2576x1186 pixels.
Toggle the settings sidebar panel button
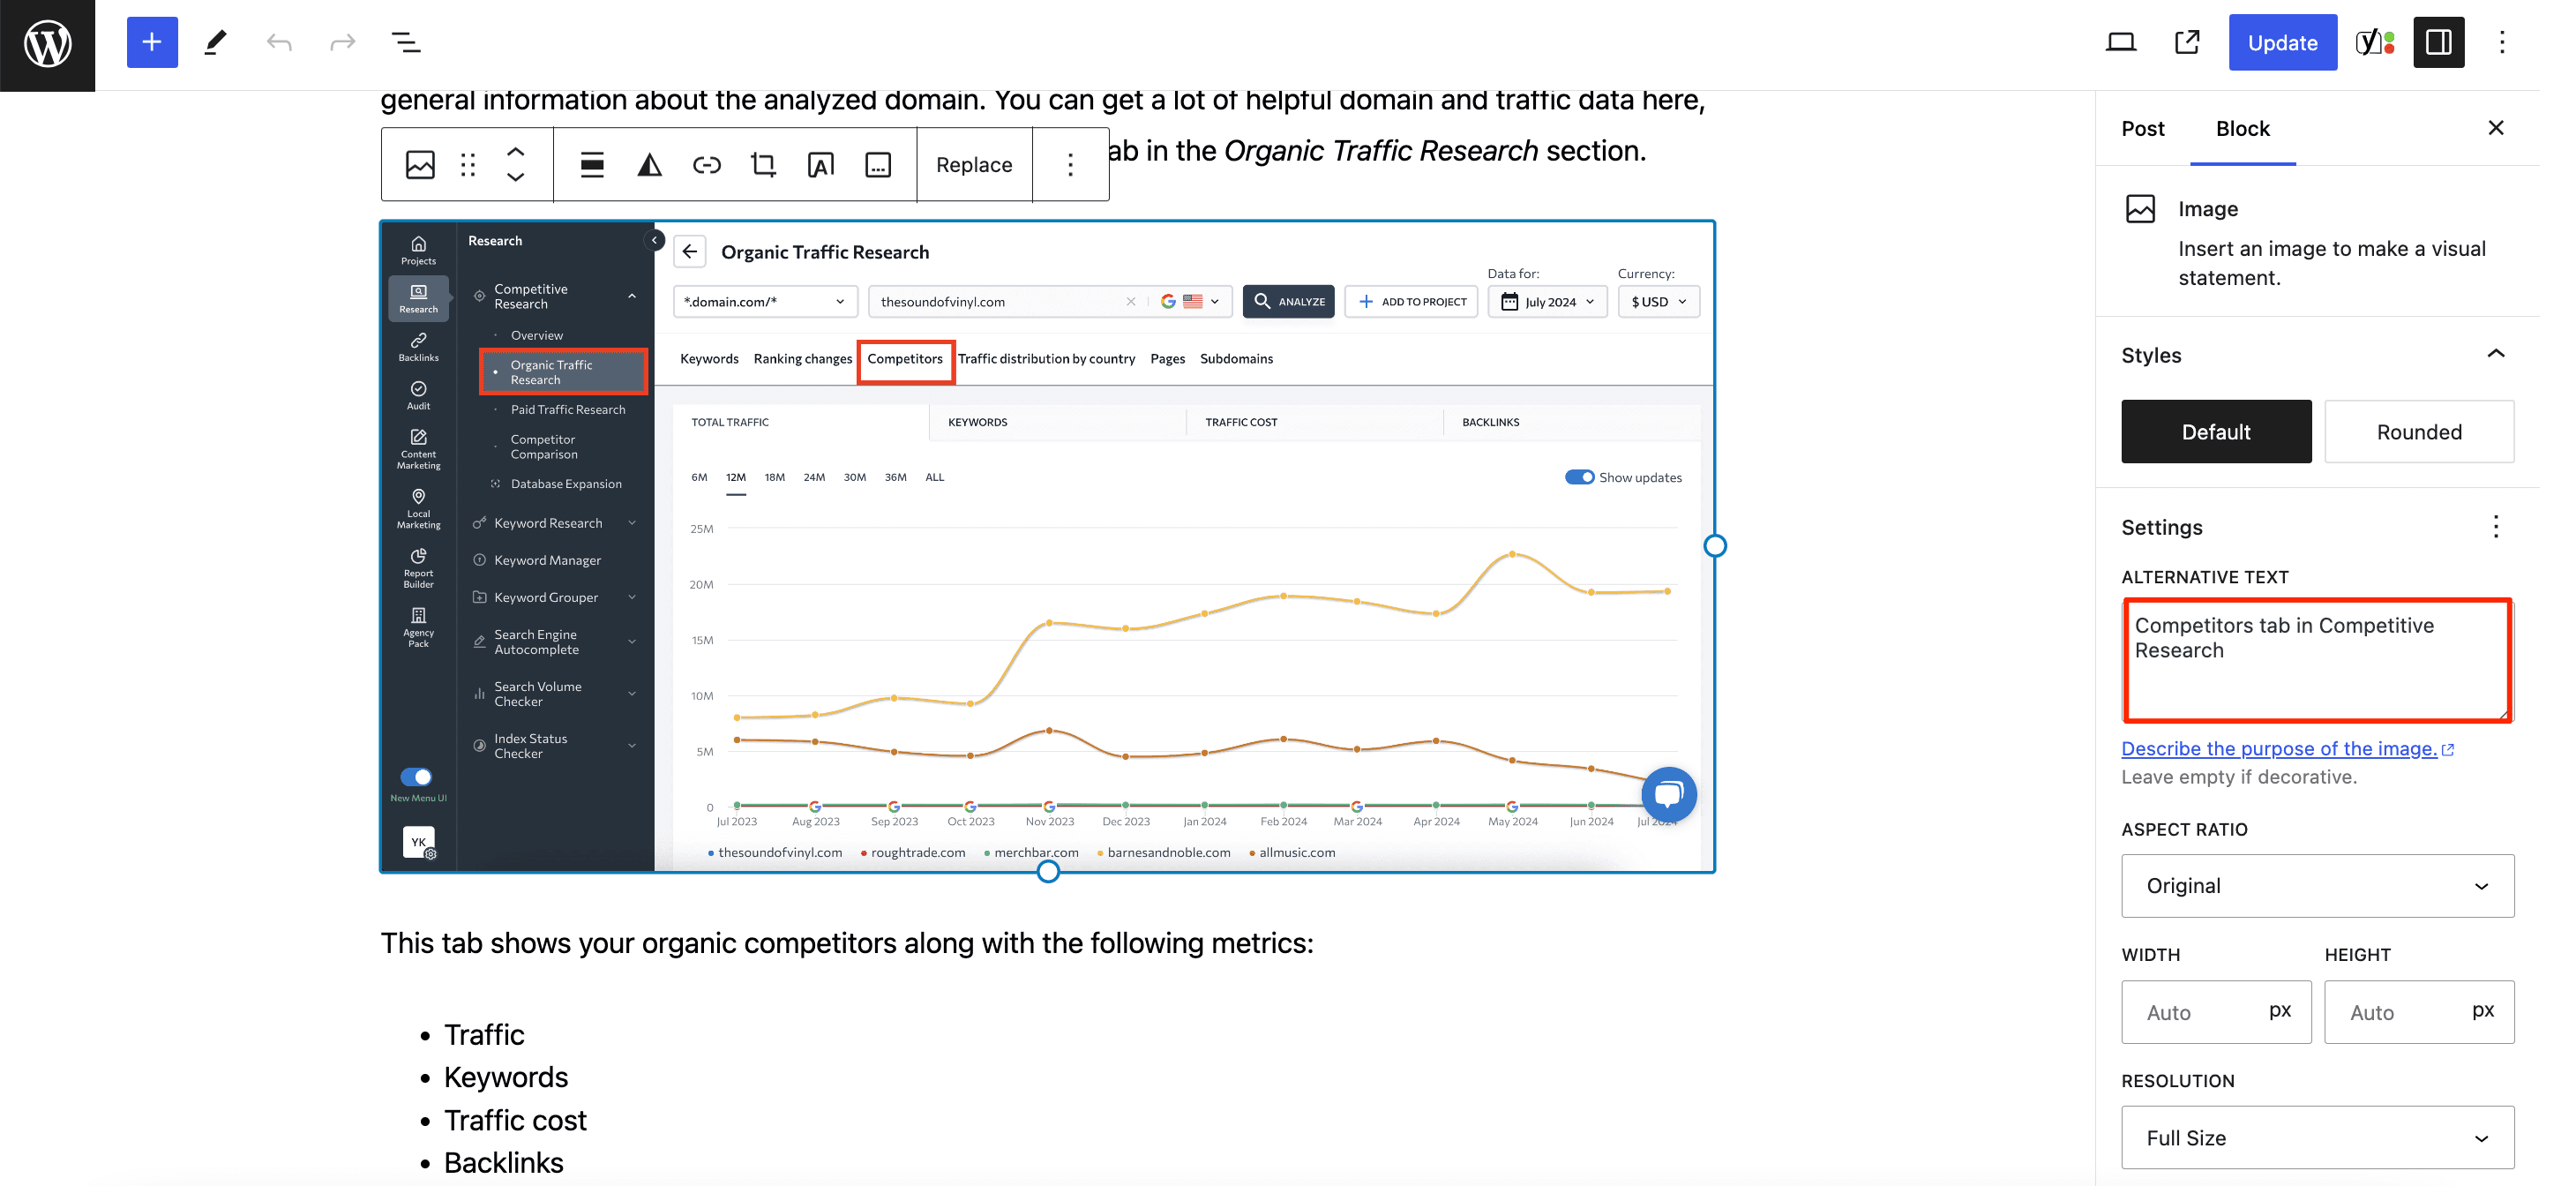2438,43
